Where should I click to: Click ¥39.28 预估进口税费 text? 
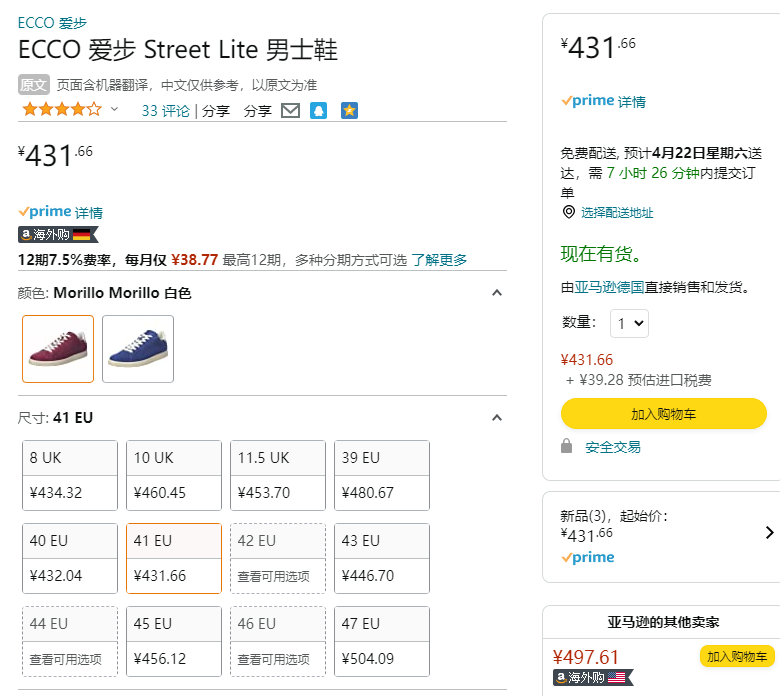point(639,380)
